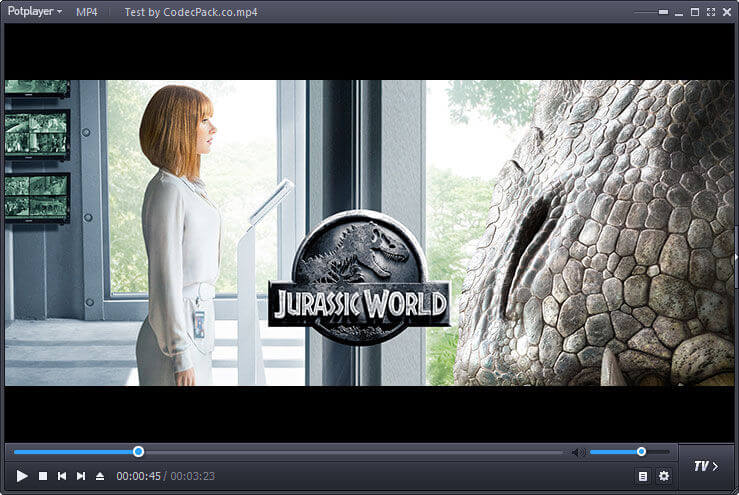Open the Potplayer main menu dropdown
The width and height of the screenshot is (739, 495).
click(34, 11)
